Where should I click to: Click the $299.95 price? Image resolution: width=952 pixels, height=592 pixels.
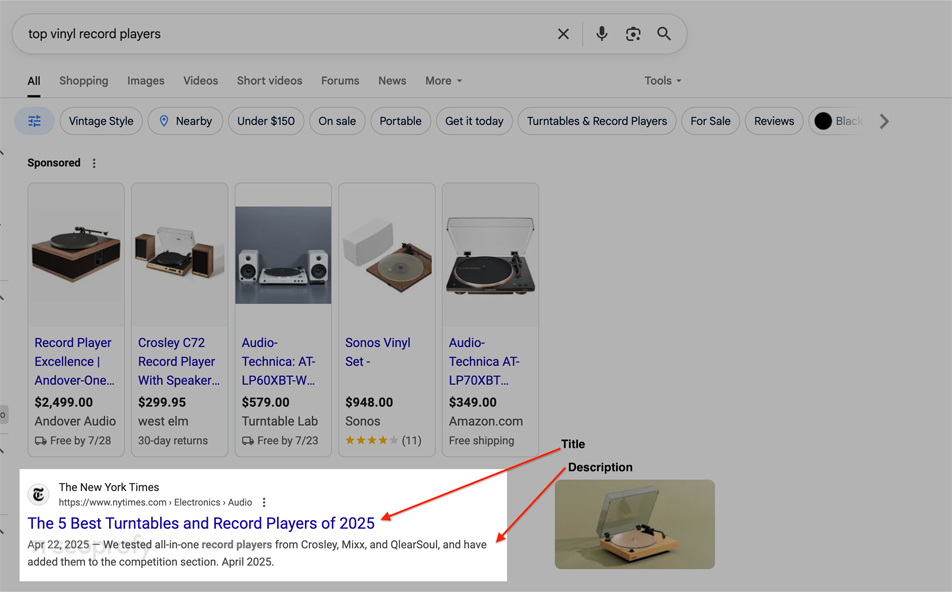162,403
